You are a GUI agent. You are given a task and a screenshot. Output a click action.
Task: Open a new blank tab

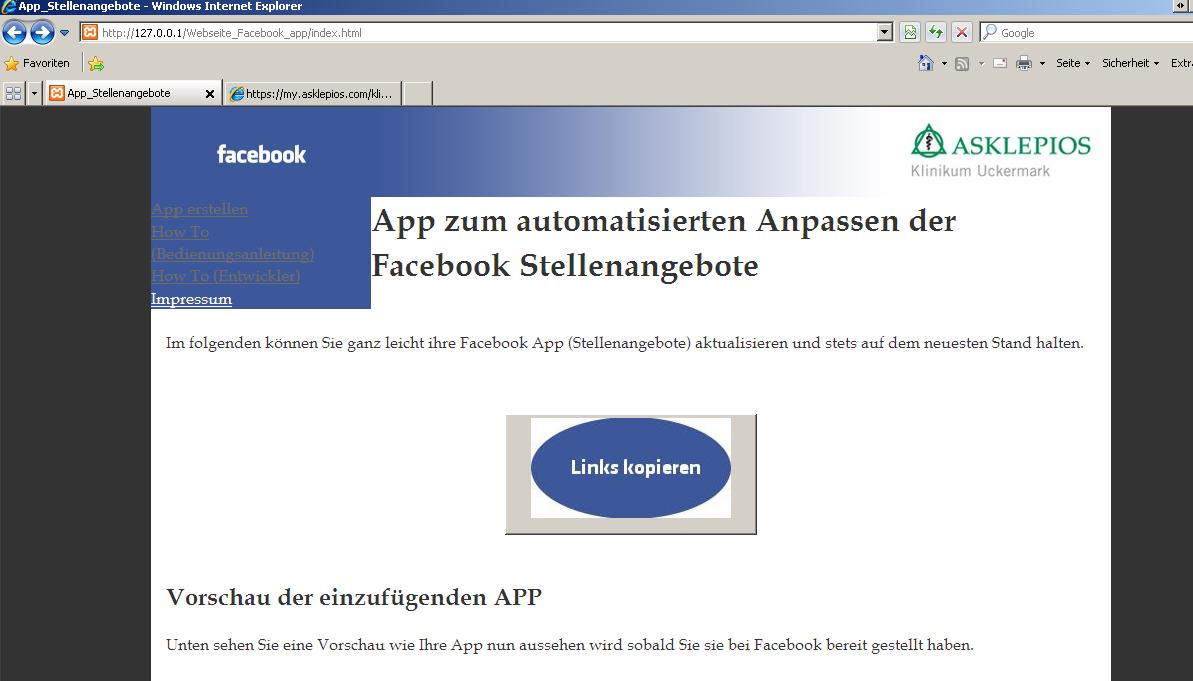pos(417,94)
